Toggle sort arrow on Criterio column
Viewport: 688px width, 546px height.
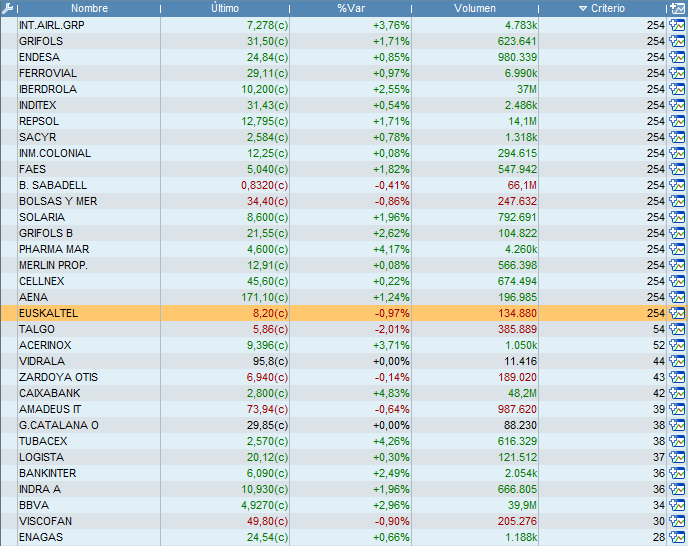[x=584, y=8]
